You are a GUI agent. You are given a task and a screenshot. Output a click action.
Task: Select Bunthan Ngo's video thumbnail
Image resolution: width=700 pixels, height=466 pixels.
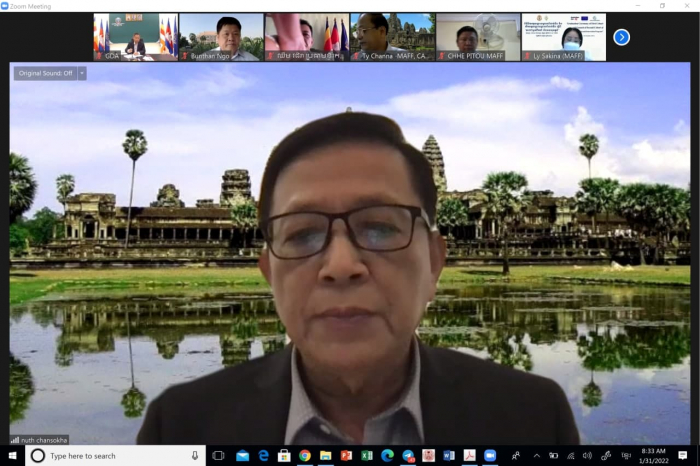coord(220,37)
